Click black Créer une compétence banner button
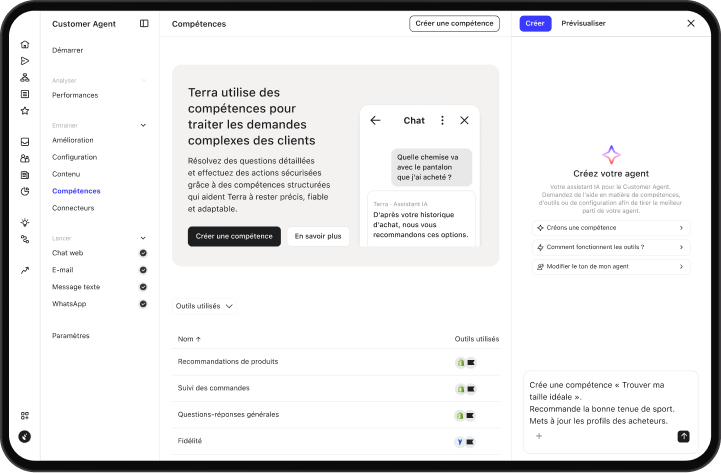This screenshot has height=473, width=721. (x=234, y=236)
